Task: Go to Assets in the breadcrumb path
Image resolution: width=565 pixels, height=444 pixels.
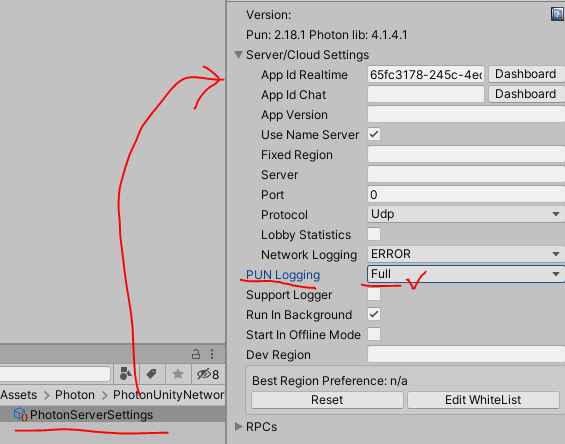Action: [19, 395]
